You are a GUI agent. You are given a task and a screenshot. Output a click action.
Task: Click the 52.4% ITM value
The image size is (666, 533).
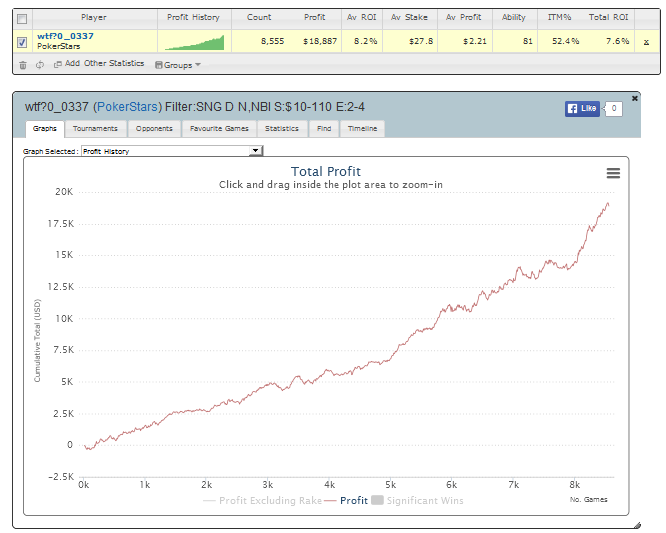565,41
